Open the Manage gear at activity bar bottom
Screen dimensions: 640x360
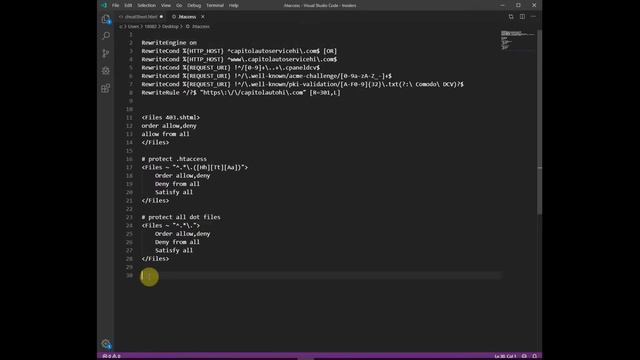point(106,344)
